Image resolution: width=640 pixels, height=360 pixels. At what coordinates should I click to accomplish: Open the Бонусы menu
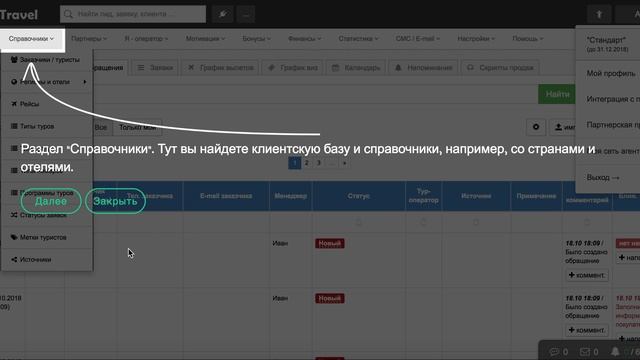click(x=256, y=39)
